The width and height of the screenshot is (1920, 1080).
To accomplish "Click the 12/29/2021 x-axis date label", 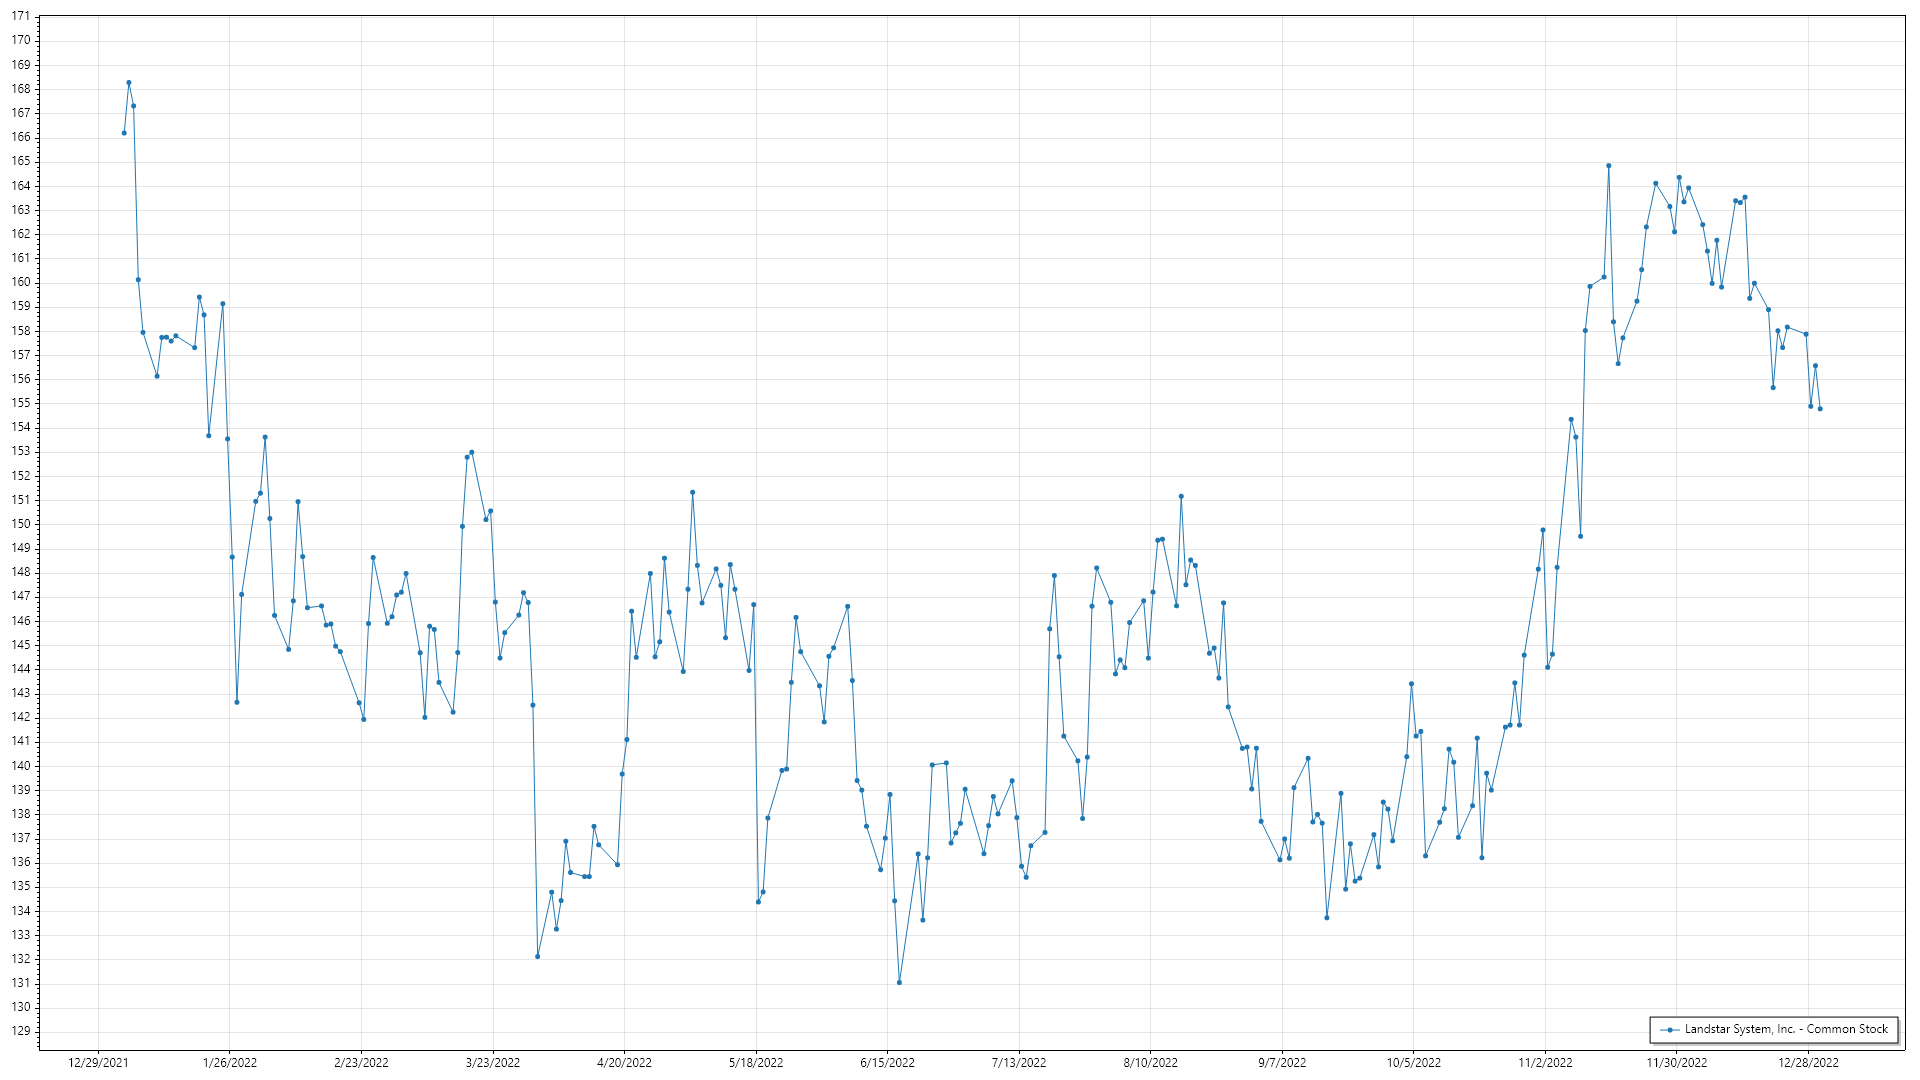I will [x=98, y=1063].
